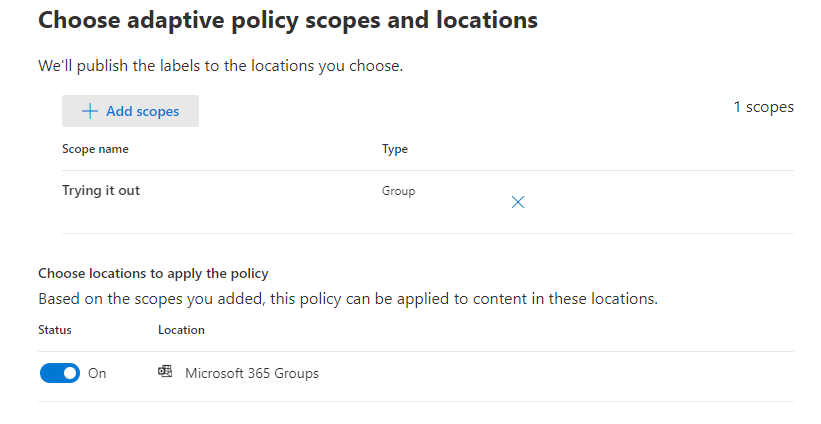
Task: Click the Add scopes button label
Action: coord(142,111)
